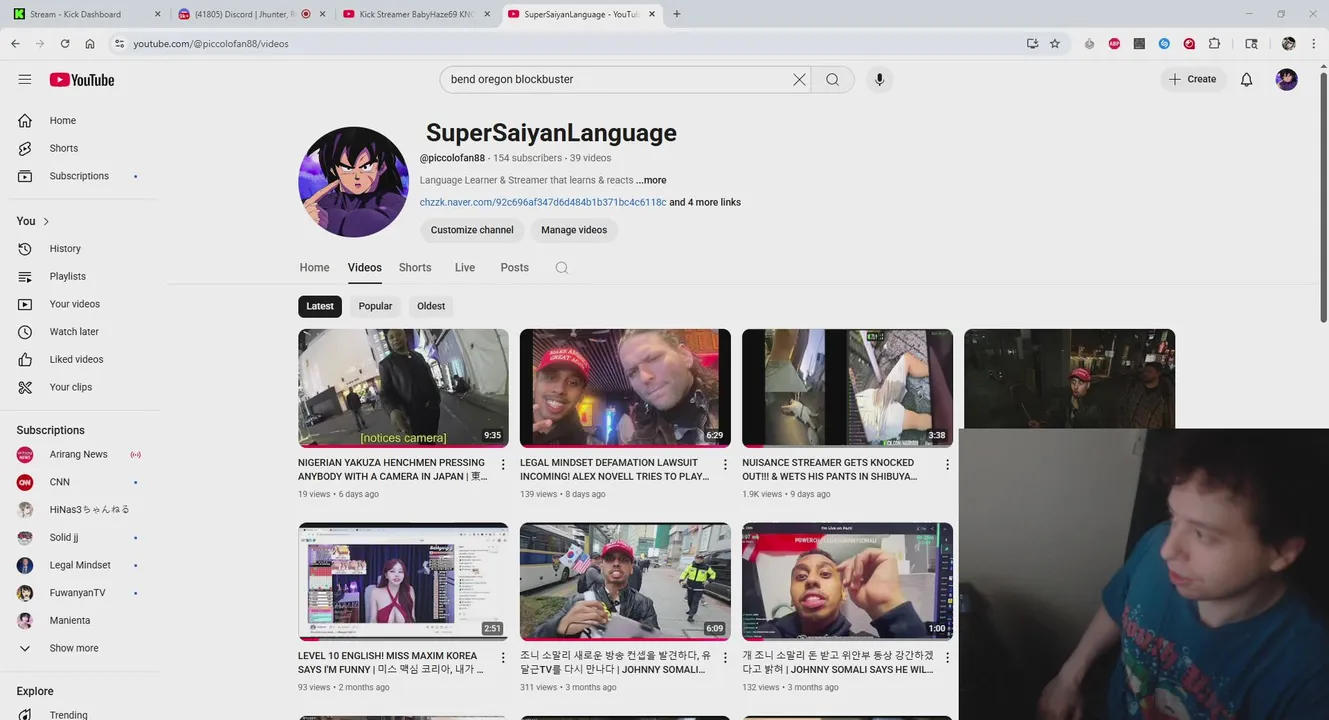Expand the You section chevron

[46, 221]
